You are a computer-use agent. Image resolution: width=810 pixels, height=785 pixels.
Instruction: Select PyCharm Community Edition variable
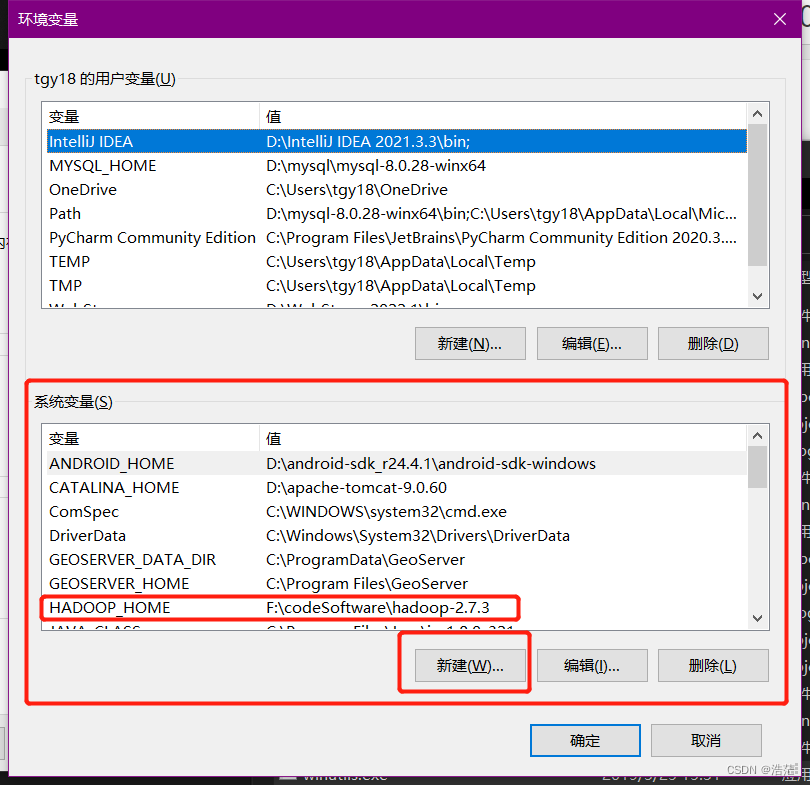click(x=397, y=238)
